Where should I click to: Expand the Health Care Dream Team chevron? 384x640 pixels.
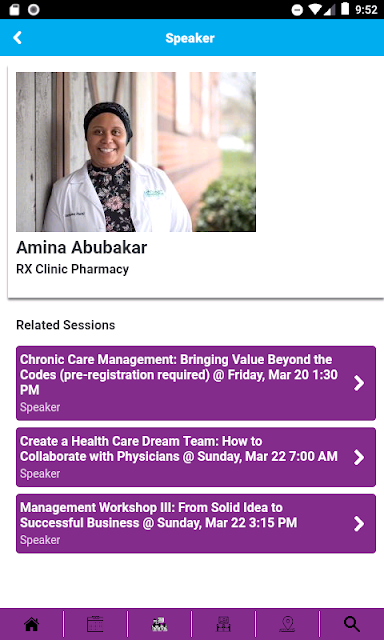[x=359, y=457]
